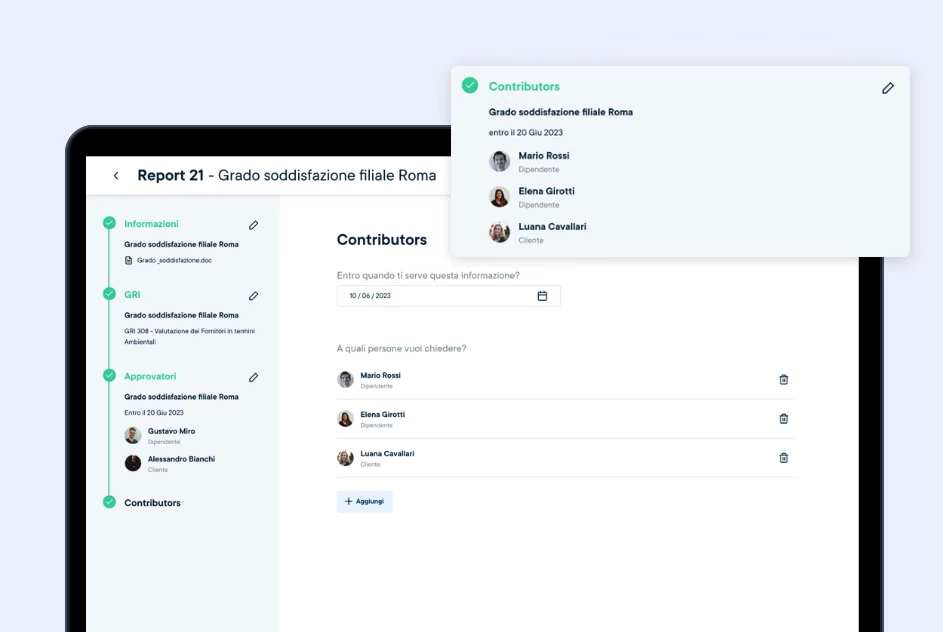Delete Mario Rossi using the trash icon

coord(784,379)
